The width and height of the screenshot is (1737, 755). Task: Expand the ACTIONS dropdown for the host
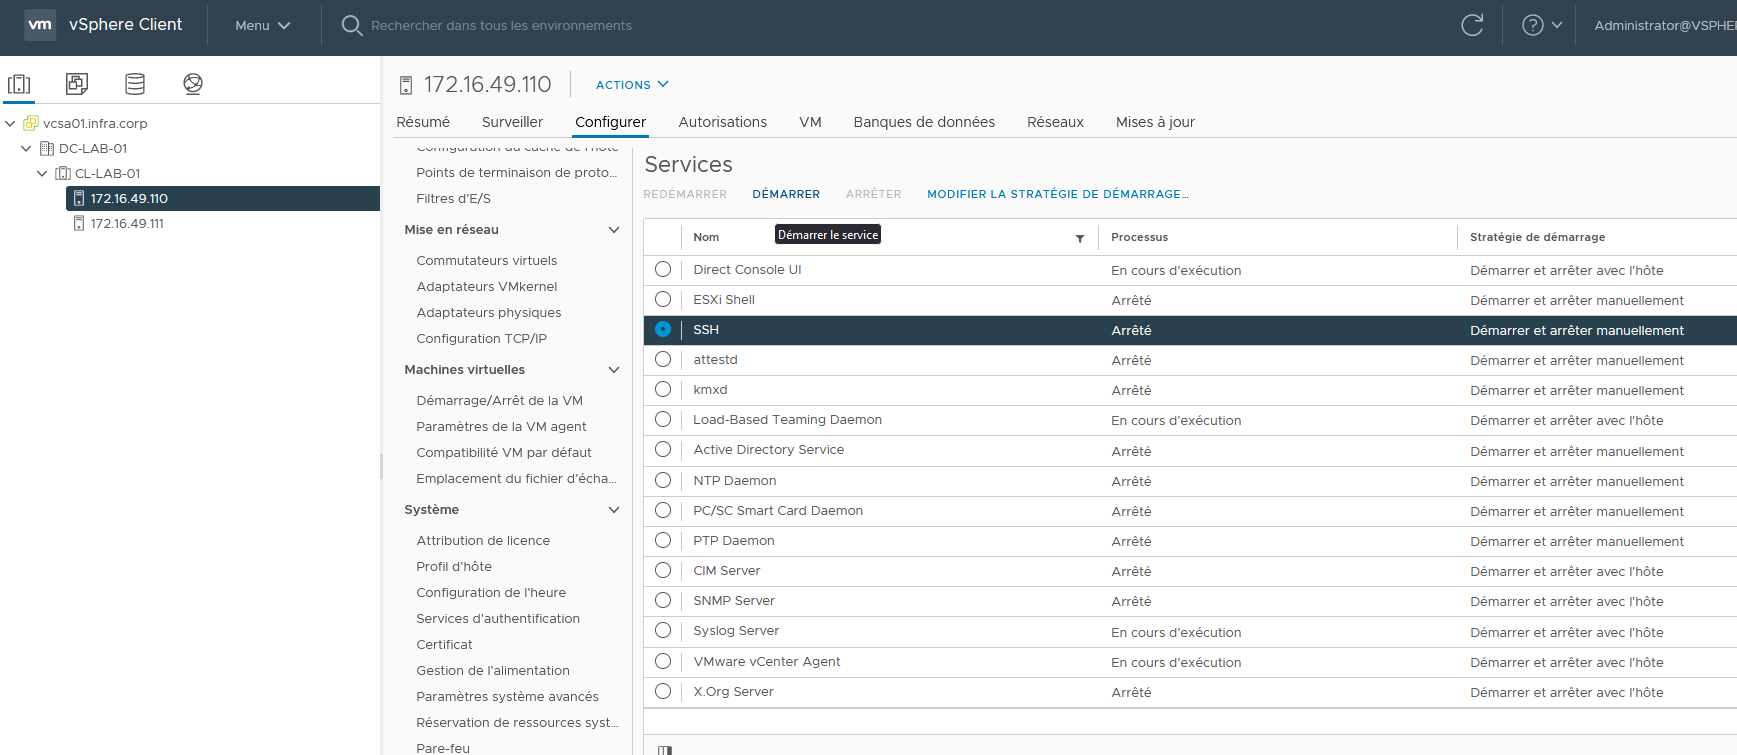click(x=631, y=85)
